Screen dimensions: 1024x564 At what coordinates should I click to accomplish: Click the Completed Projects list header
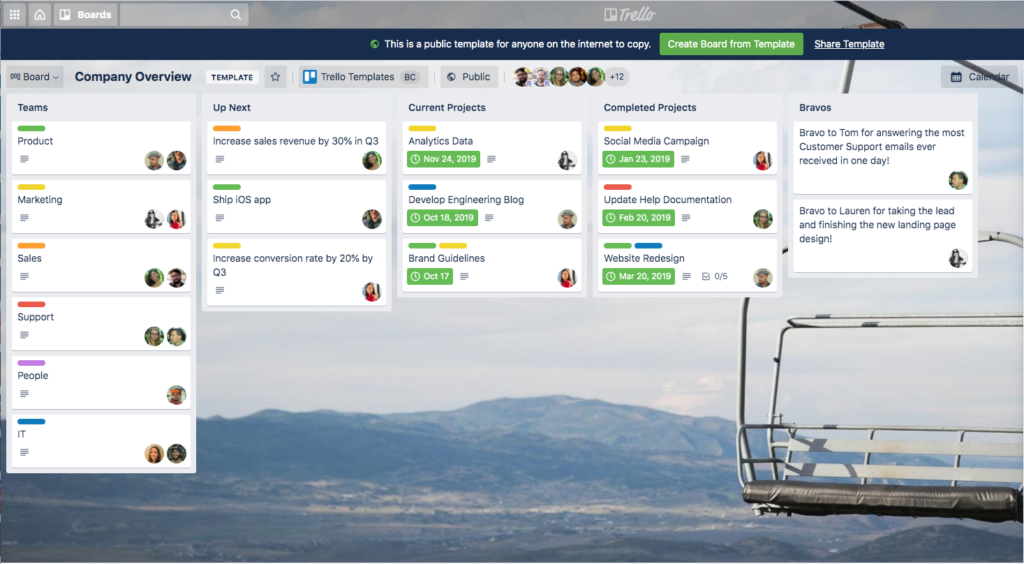click(x=650, y=108)
